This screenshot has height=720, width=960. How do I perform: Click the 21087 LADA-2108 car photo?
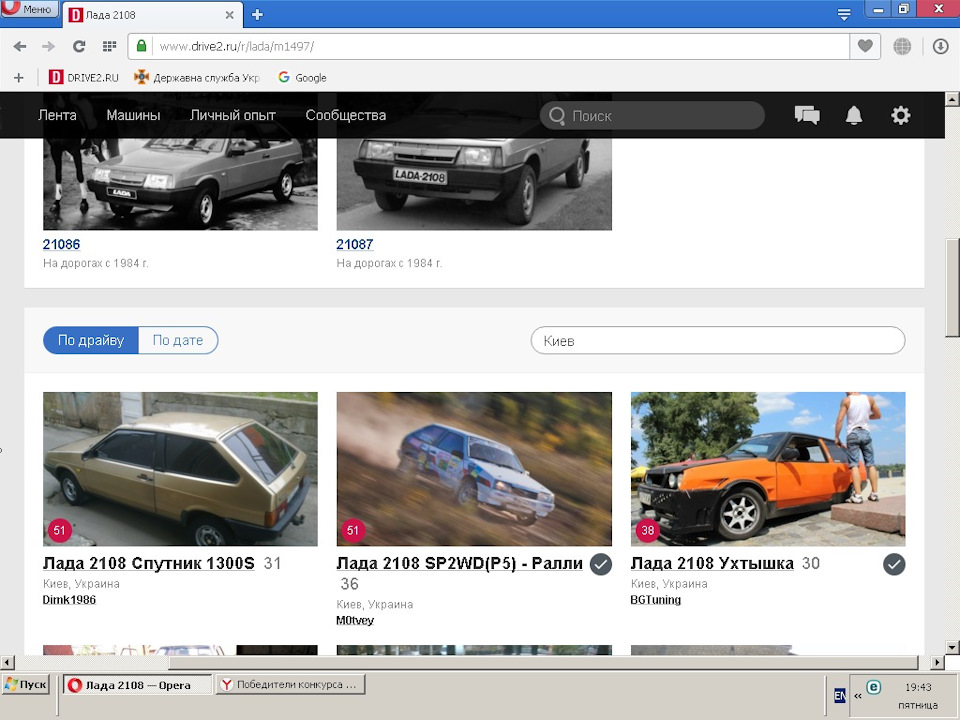pyautogui.click(x=474, y=184)
